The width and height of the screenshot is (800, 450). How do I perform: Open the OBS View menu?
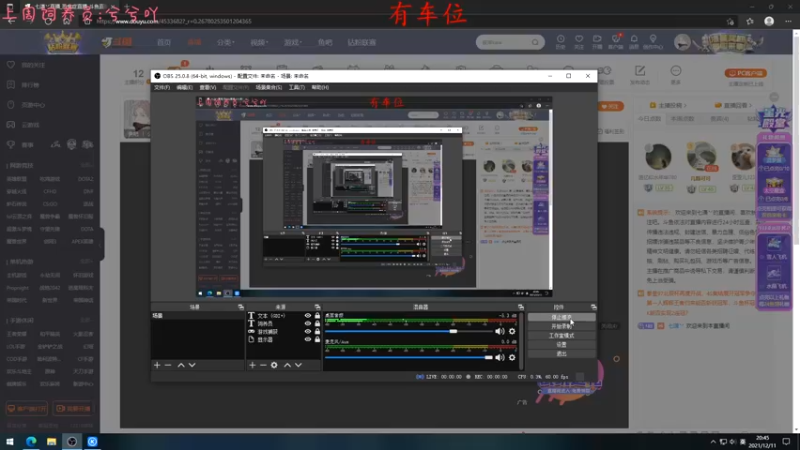point(208,88)
